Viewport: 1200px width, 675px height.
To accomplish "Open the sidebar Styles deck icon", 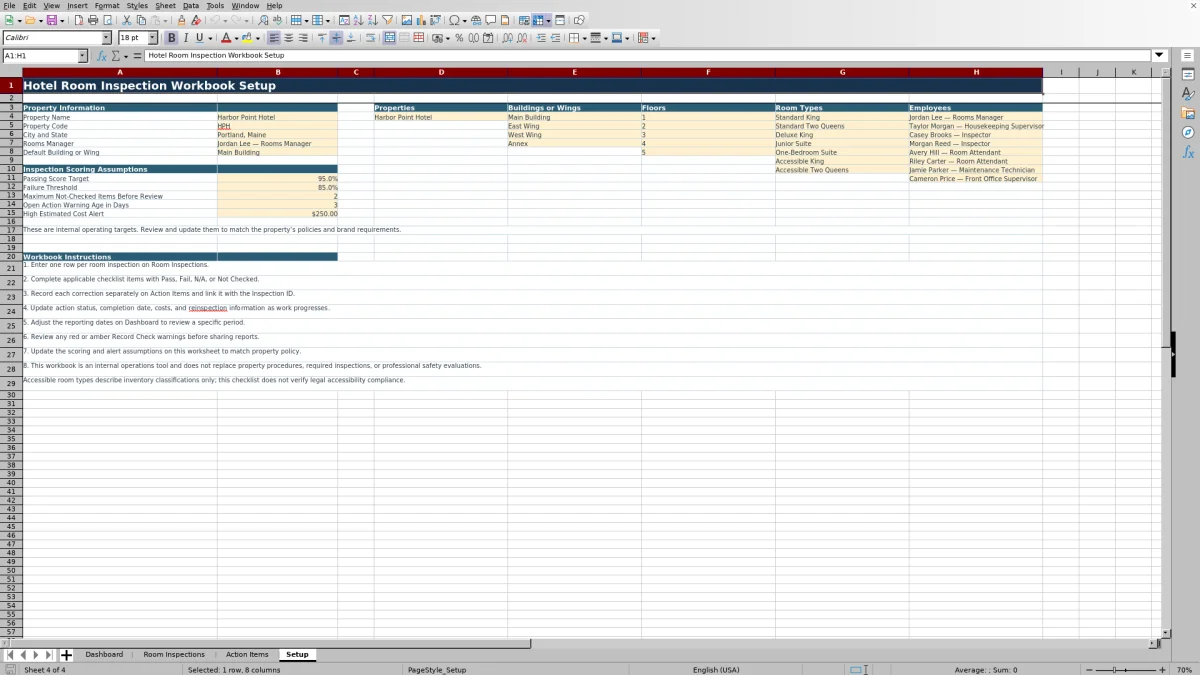I will [1188, 93].
